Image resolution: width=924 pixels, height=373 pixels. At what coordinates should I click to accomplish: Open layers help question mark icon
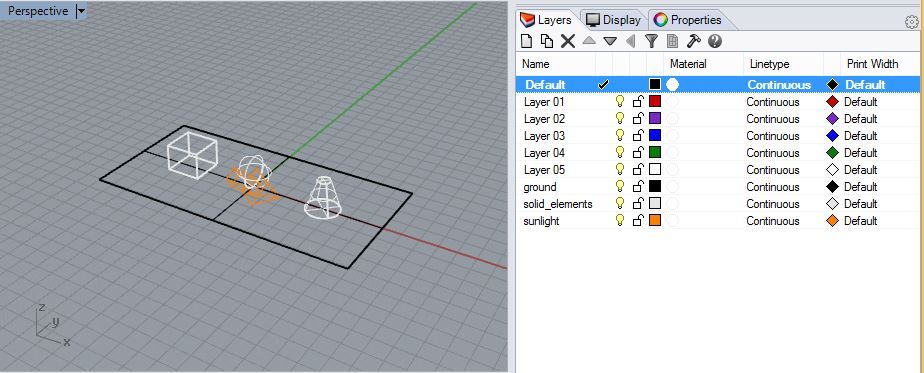point(715,41)
